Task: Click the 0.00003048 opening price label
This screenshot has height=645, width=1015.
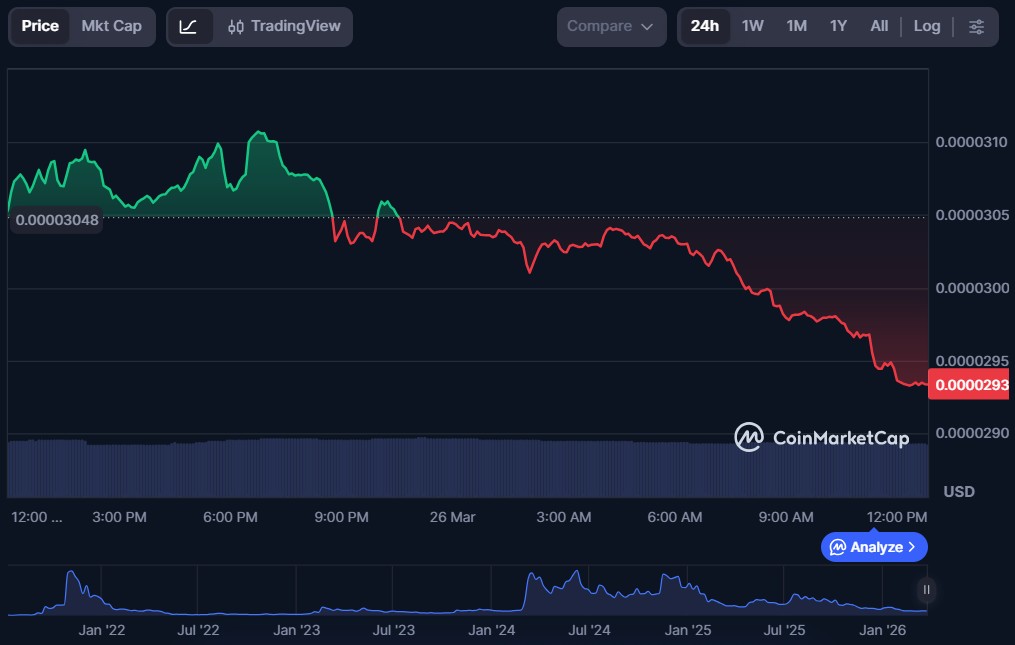Action: tap(57, 220)
